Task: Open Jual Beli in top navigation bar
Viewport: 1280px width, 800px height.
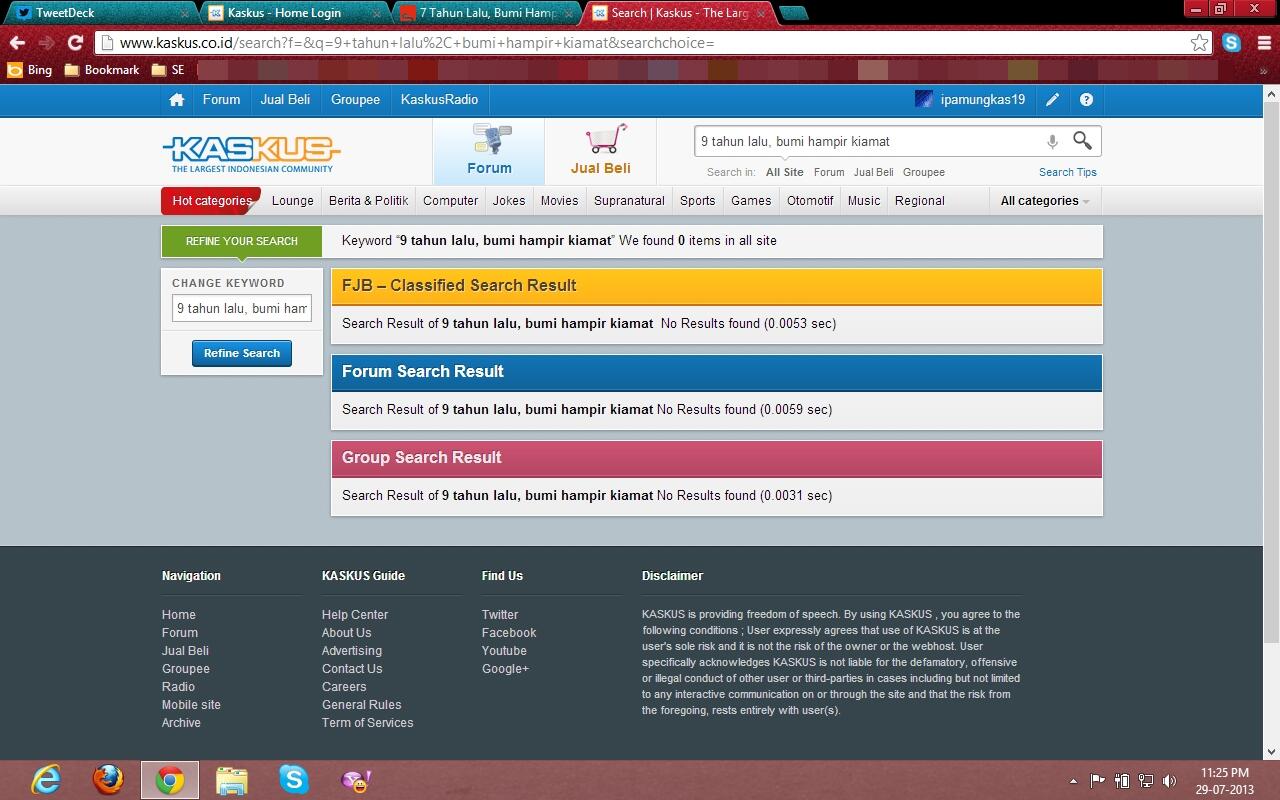Action: tap(285, 100)
